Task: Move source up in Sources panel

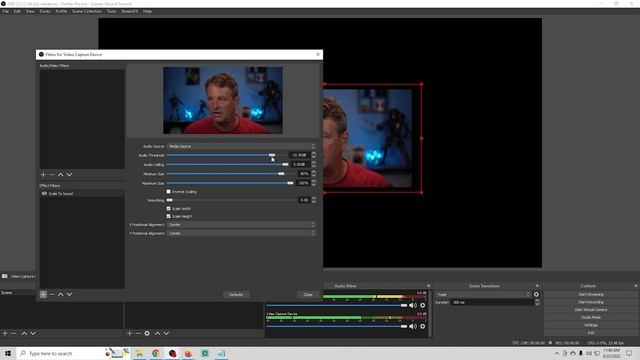Action: pyautogui.click(x=158, y=333)
